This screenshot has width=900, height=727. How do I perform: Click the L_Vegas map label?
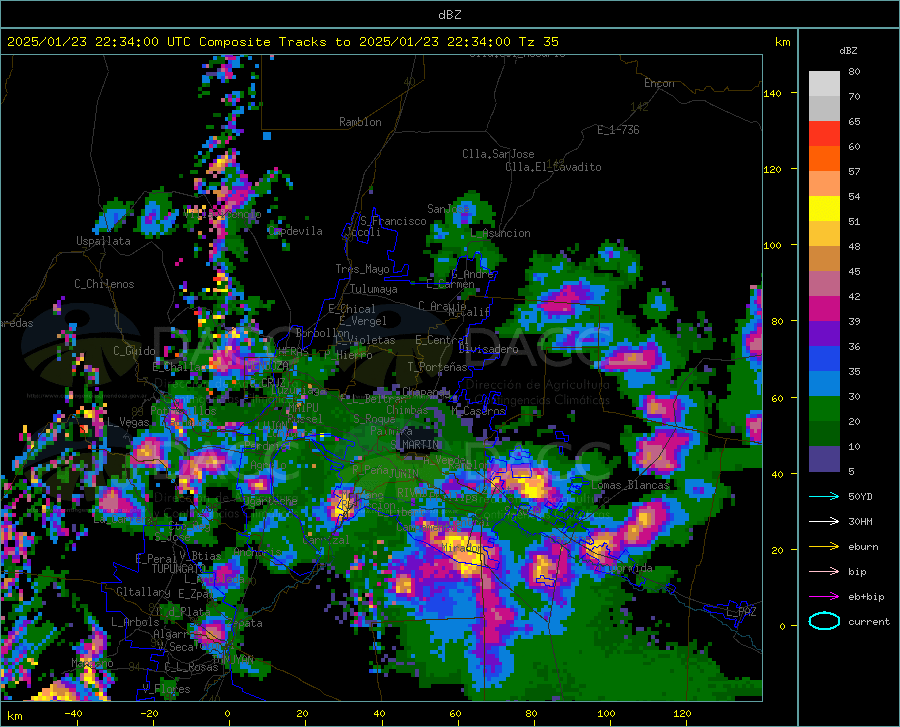[128, 422]
